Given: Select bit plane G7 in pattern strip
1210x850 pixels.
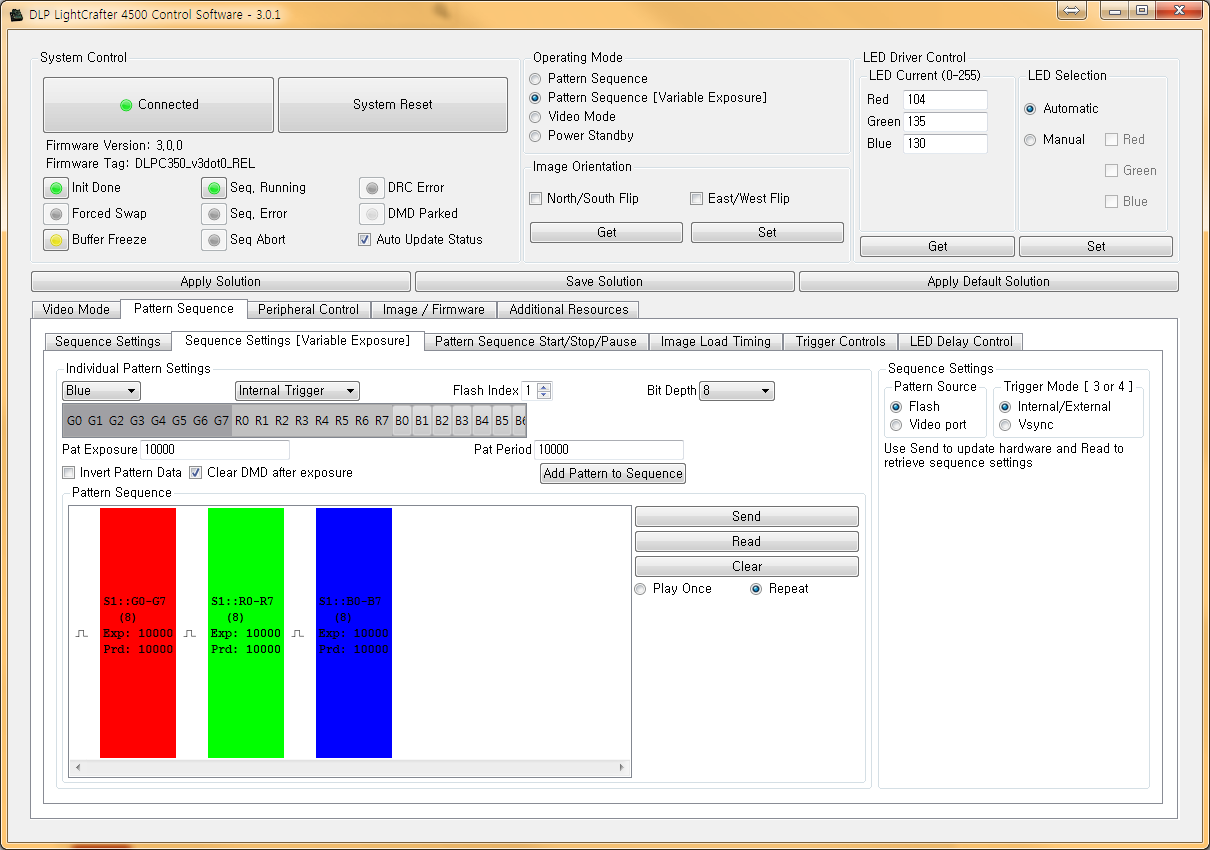Looking at the screenshot, I should pyautogui.click(x=221, y=421).
